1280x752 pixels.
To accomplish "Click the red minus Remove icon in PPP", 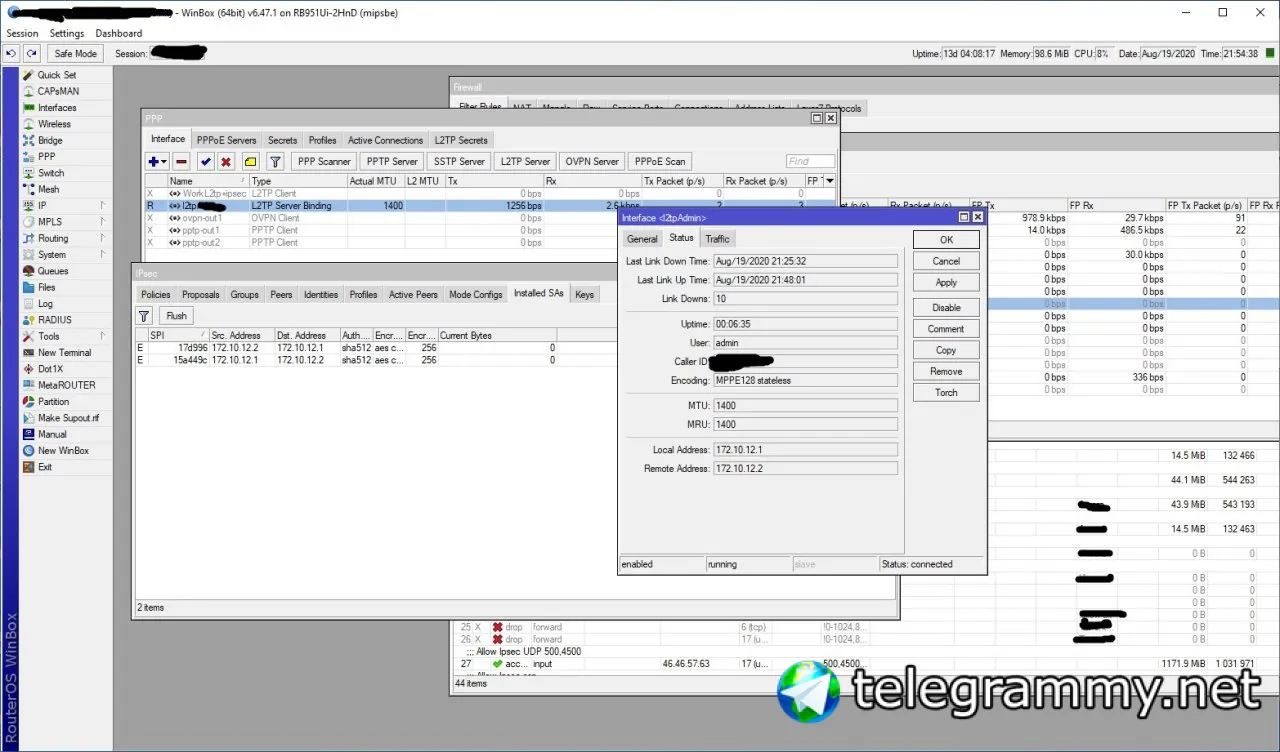I will [x=181, y=161].
